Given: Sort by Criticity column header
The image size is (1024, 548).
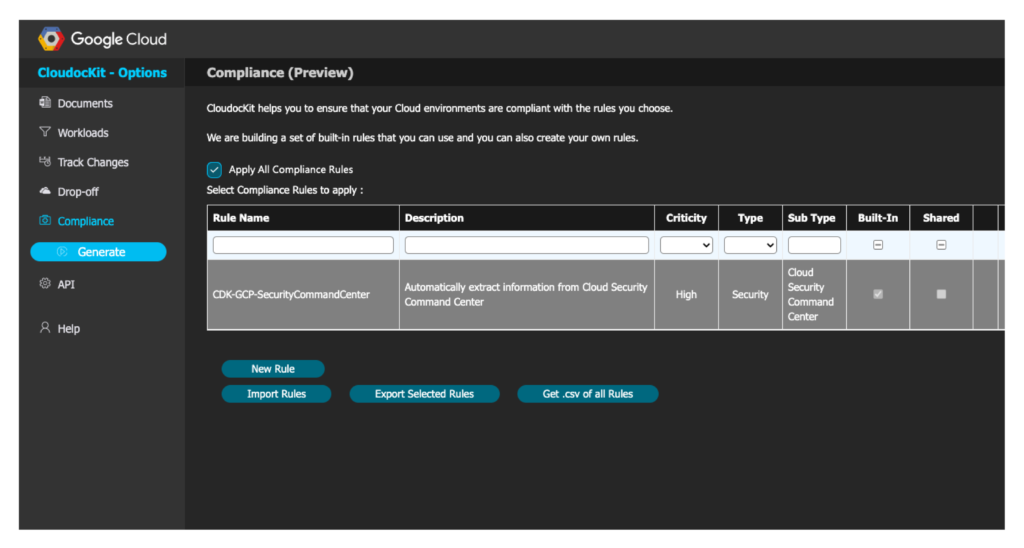Looking at the screenshot, I should tap(686, 218).
